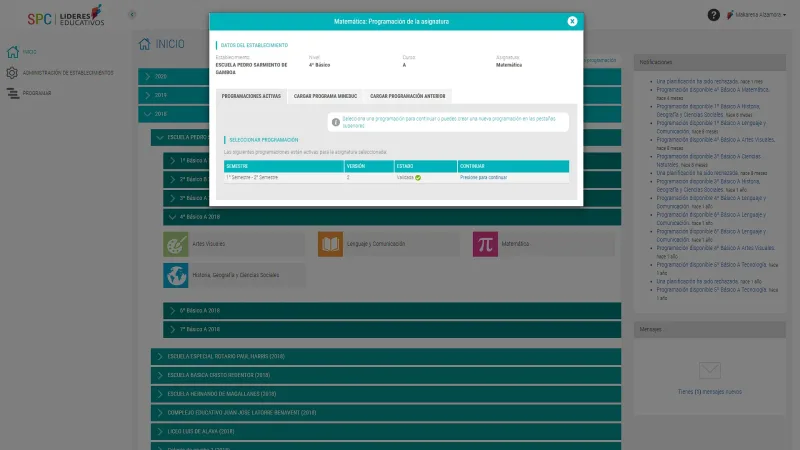This screenshot has height=450, width=800.
Task: Open Administración de Establecimientos menu item
Action: 68,73
